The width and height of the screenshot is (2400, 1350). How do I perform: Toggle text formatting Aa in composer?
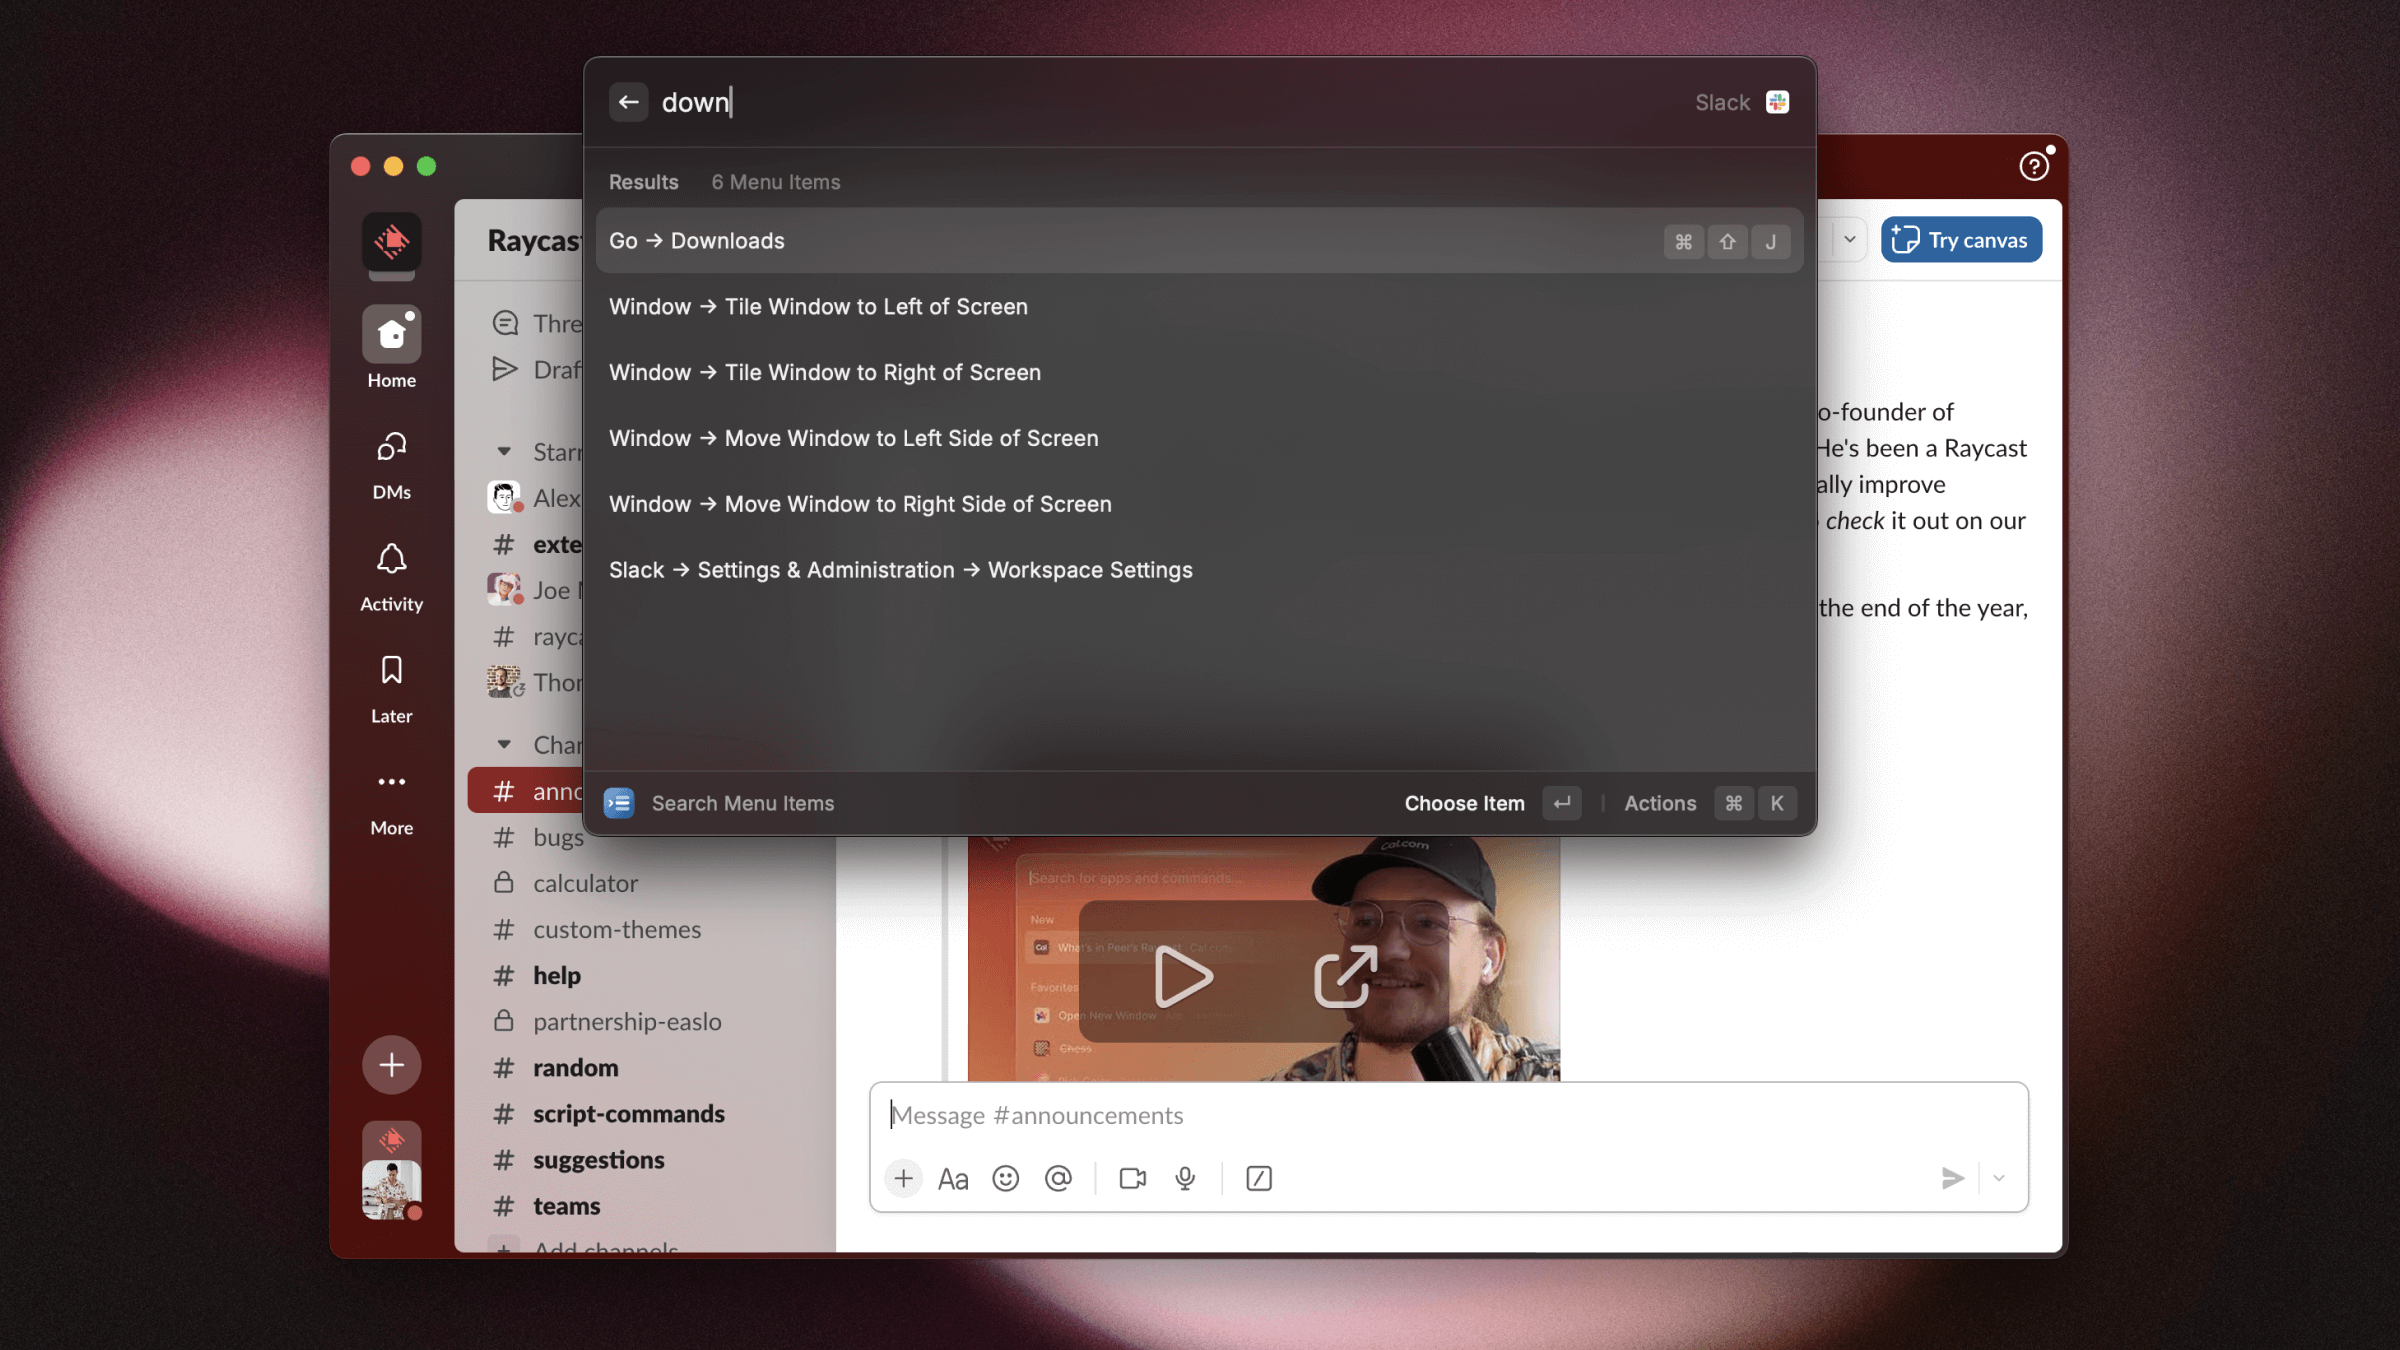[953, 1179]
